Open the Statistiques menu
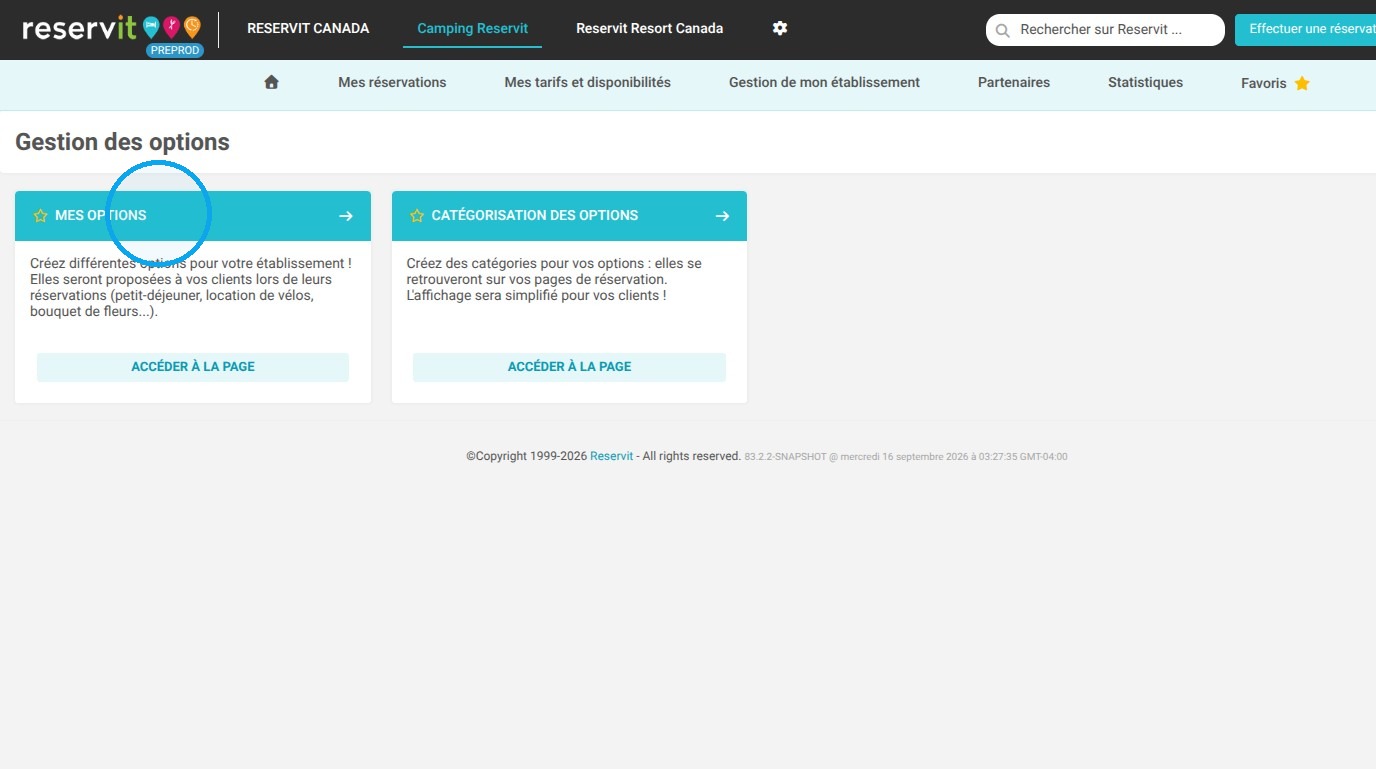 coord(1145,83)
